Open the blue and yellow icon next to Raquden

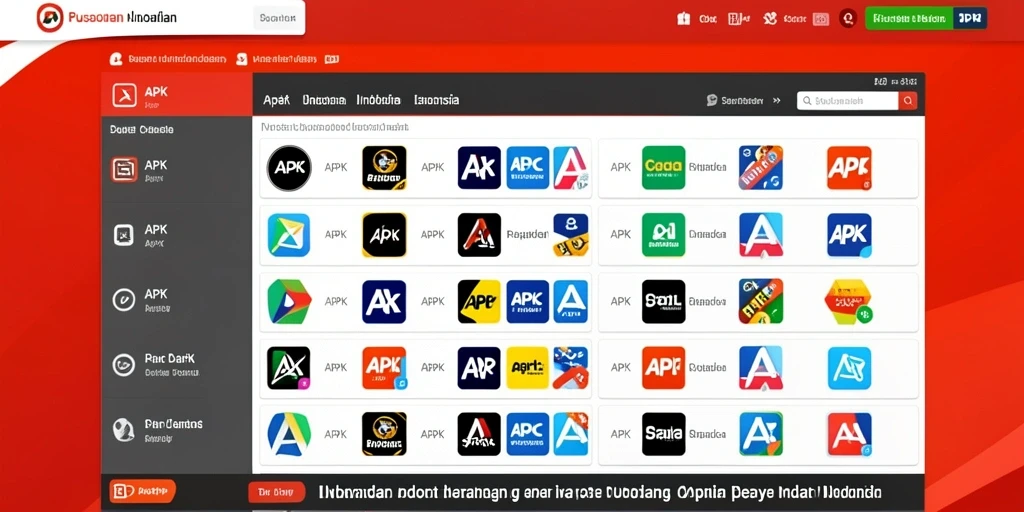570,234
